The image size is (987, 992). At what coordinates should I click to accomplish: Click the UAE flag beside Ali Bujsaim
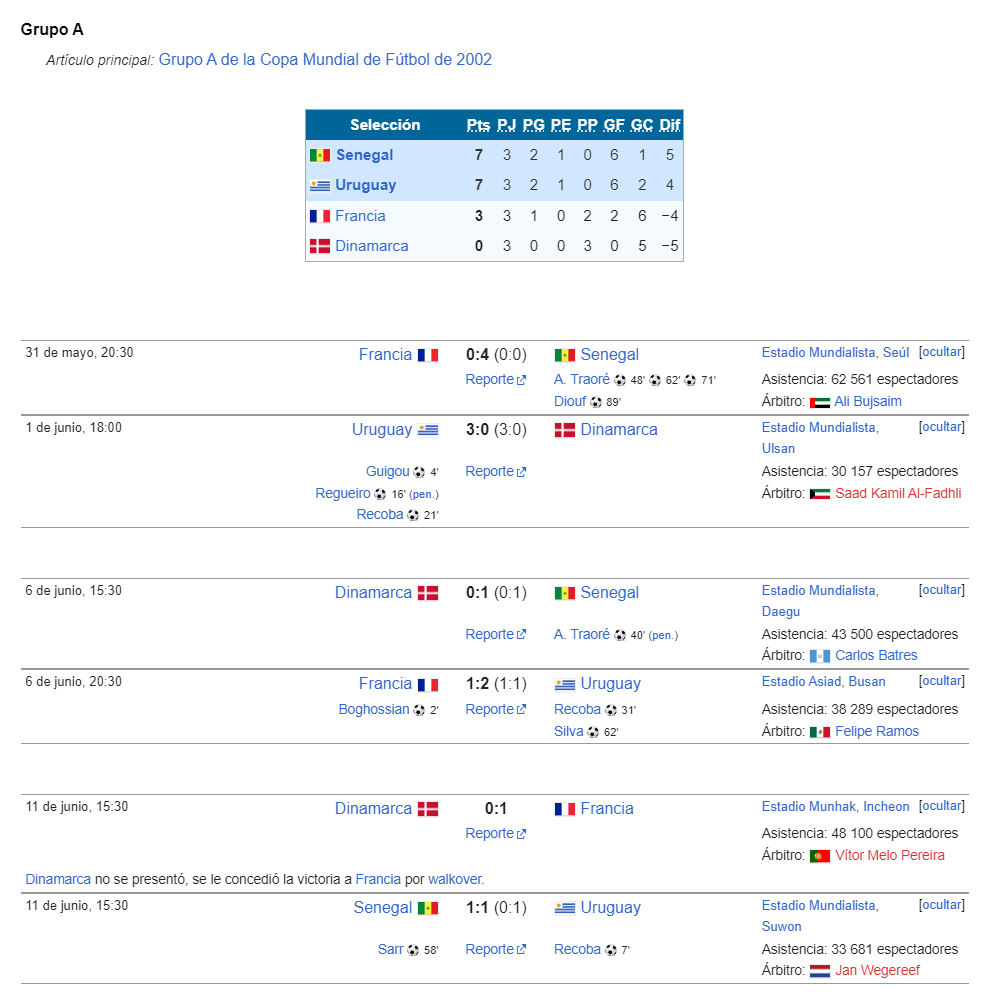(x=819, y=402)
